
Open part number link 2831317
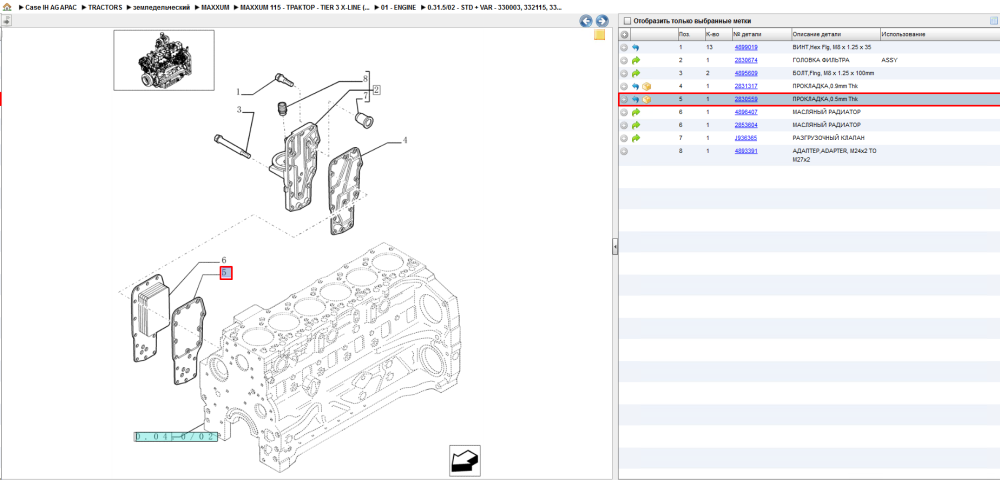coord(746,86)
